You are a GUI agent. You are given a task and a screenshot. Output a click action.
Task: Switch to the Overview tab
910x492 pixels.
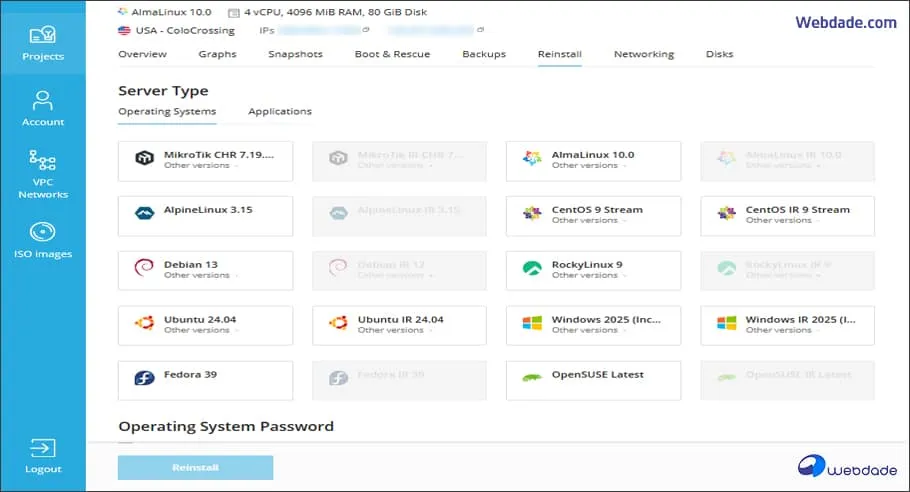click(x=142, y=54)
